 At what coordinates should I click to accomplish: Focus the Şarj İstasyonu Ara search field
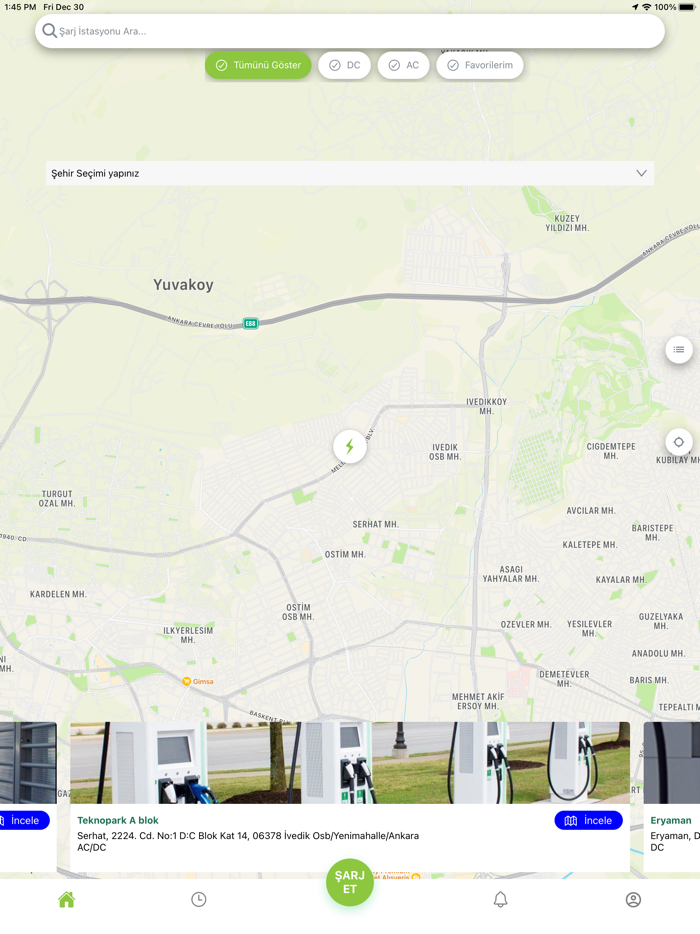pos(350,31)
